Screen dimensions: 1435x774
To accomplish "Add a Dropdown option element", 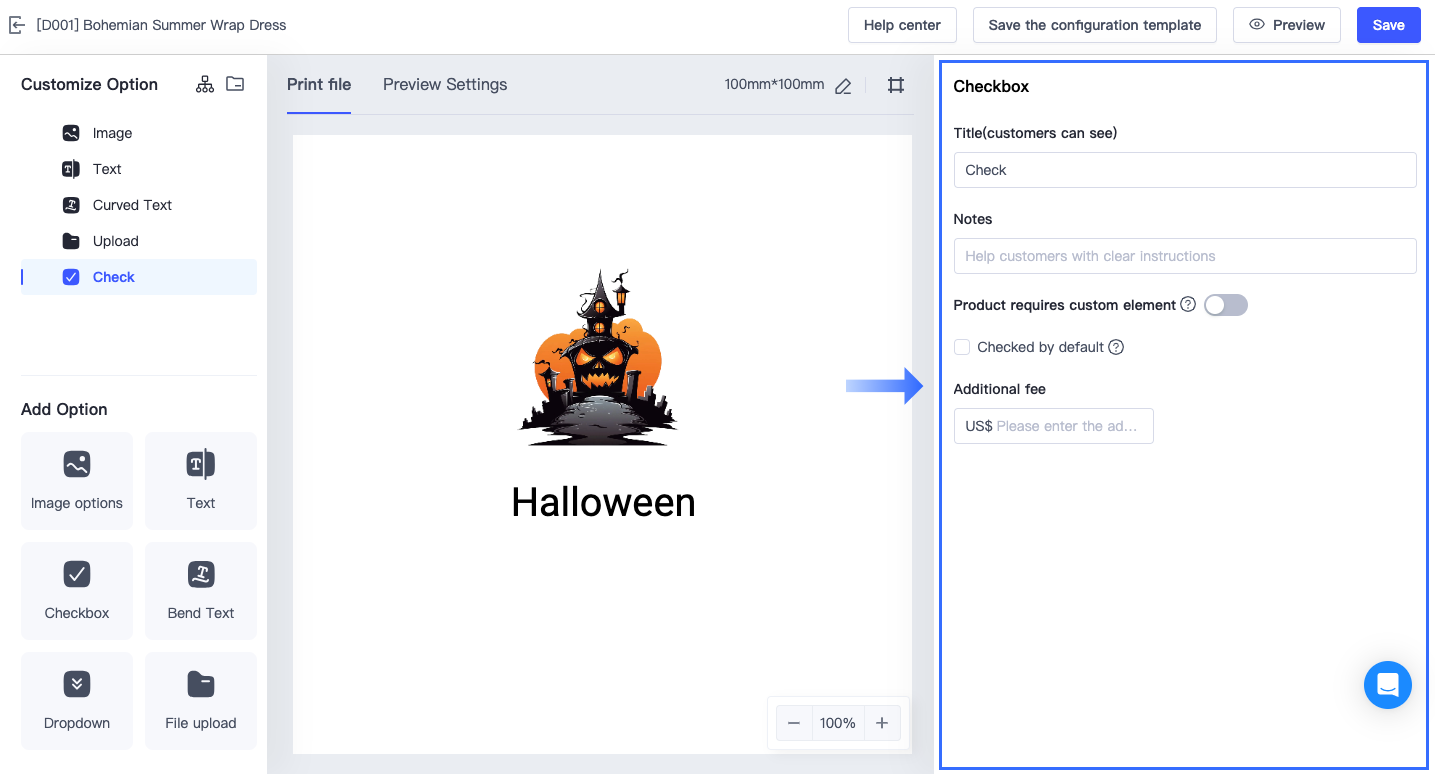I will pyautogui.click(x=76, y=701).
